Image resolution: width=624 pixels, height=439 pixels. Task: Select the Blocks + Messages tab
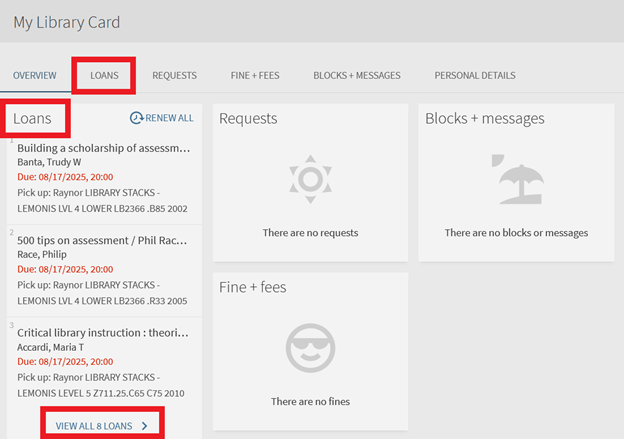point(356,75)
